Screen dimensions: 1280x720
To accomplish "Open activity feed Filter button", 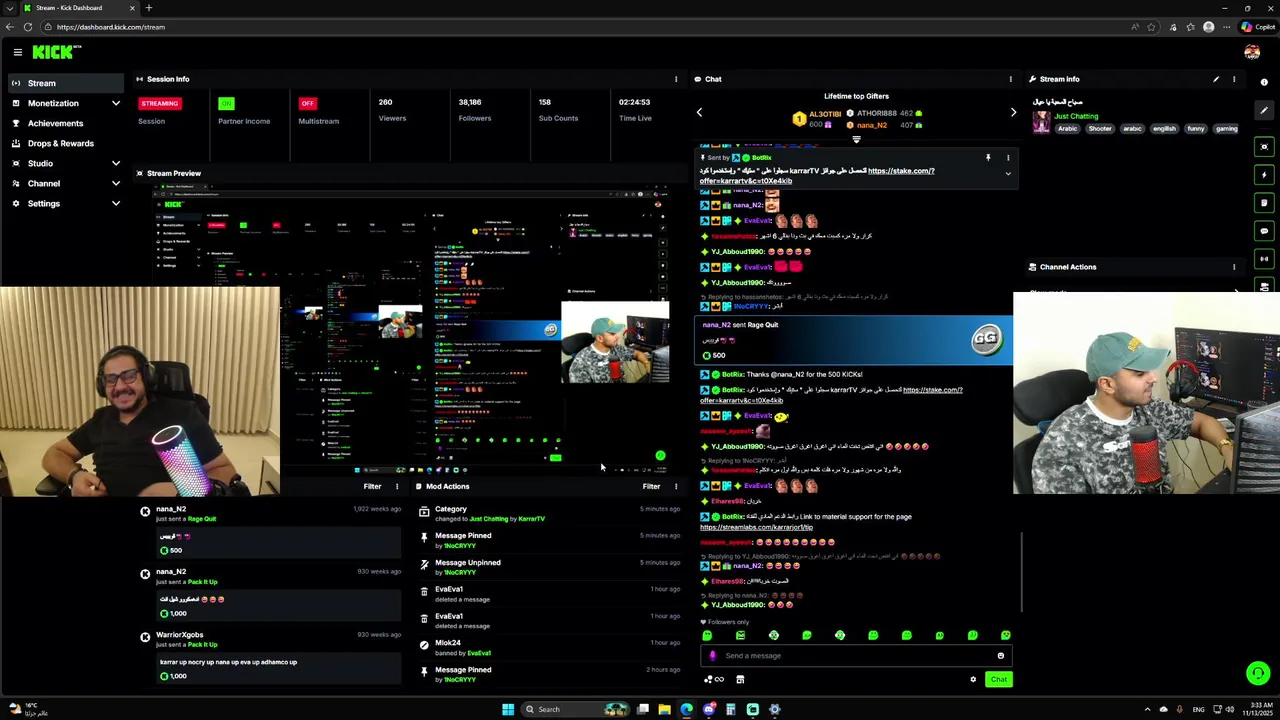I will pyautogui.click(x=372, y=487).
